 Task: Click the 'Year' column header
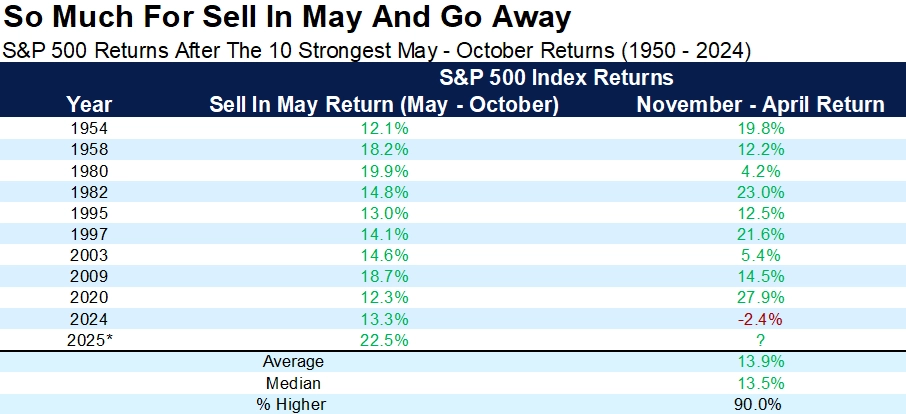coord(89,104)
